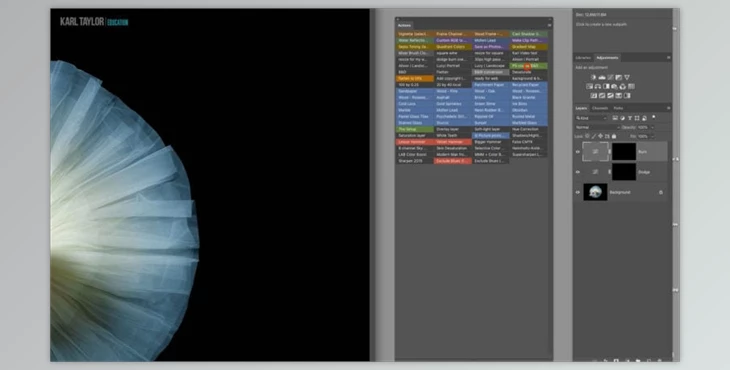This screenshot has height=370, width=730.
Task: Switch to the Channels tab
Action: 600,108
